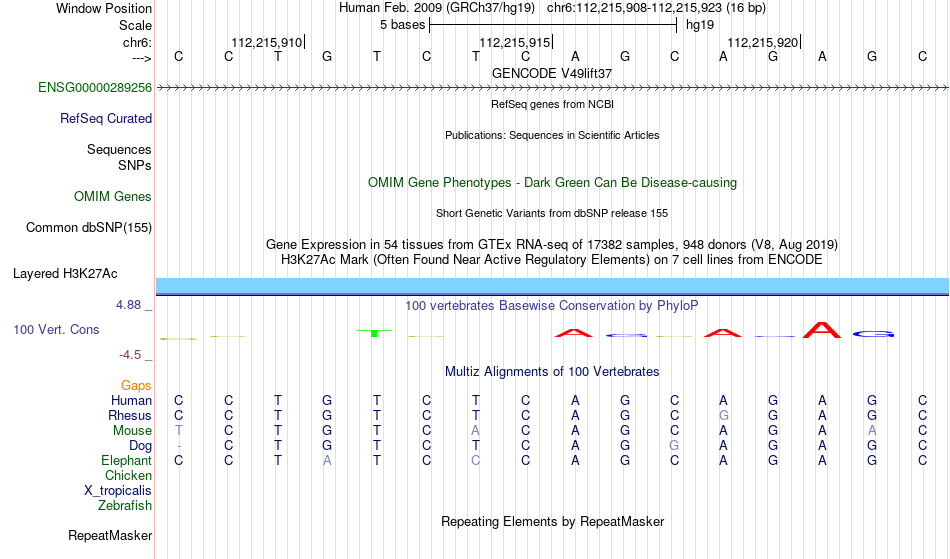950x559 pixels.
Task: Click the tallest red A in PhyloP track
Action: pos(822,330)
